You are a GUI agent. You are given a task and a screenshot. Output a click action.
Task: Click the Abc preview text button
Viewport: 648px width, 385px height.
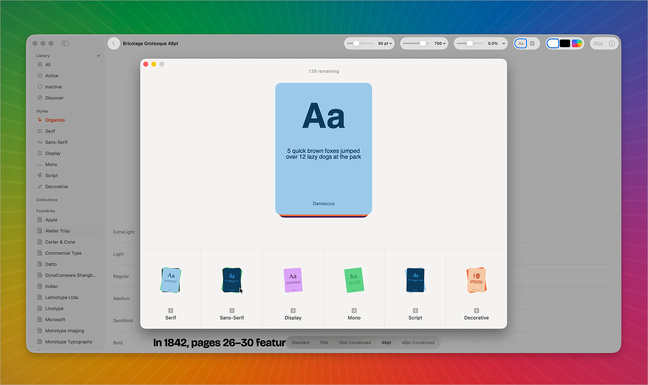pyautogui.click(x=598, y=43)
